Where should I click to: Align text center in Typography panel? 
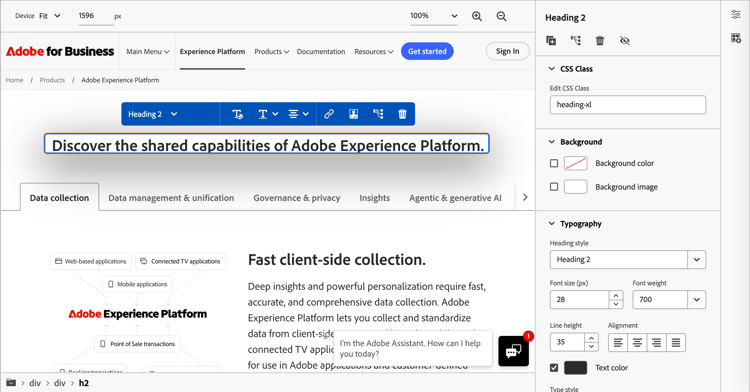pos(637,343)
